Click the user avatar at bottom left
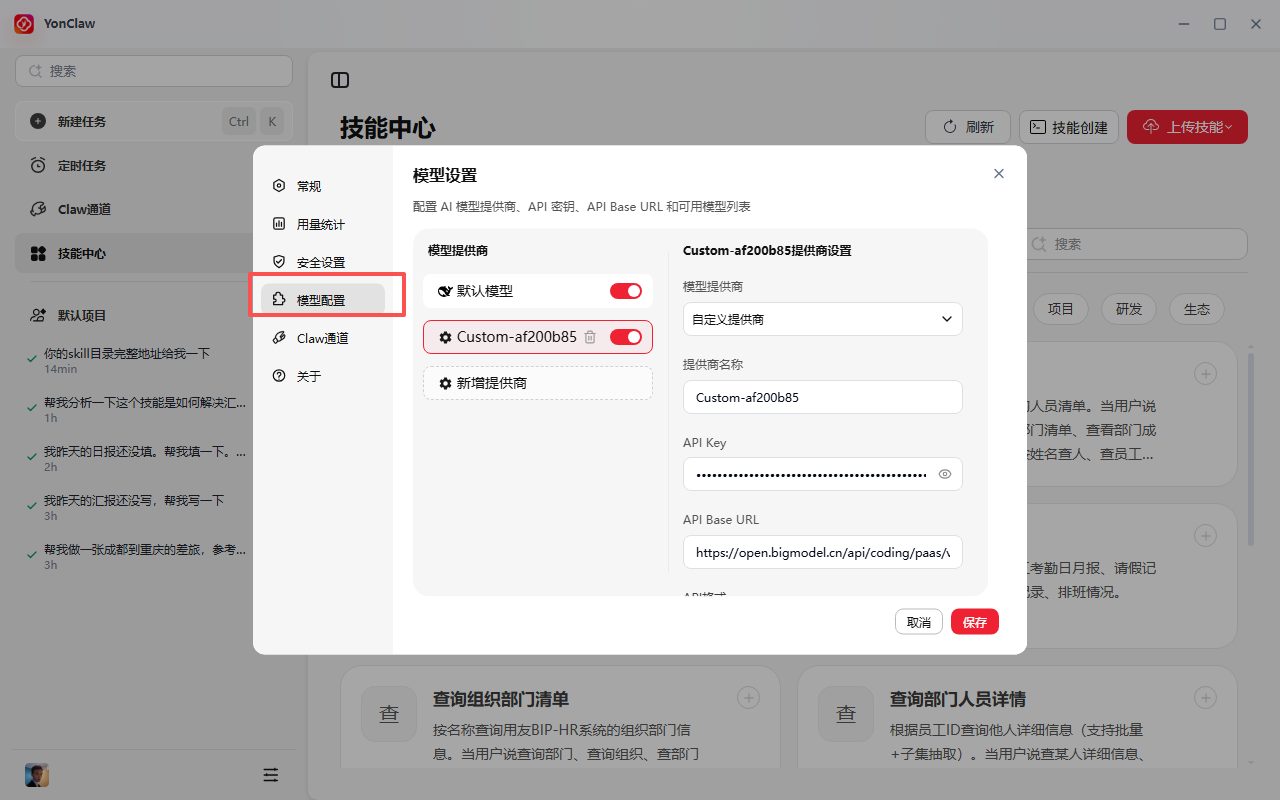1280x800 pixels. tap(37, 775)
